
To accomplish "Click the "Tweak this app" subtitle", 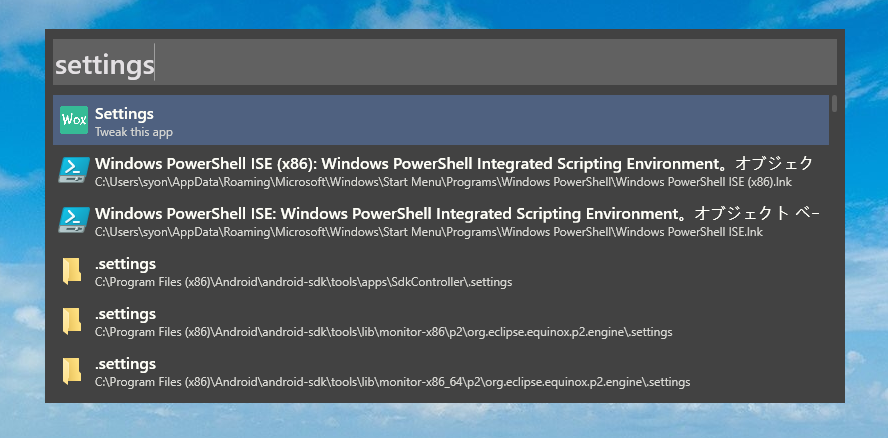I will pyautogui.click(x=134, y=133).
